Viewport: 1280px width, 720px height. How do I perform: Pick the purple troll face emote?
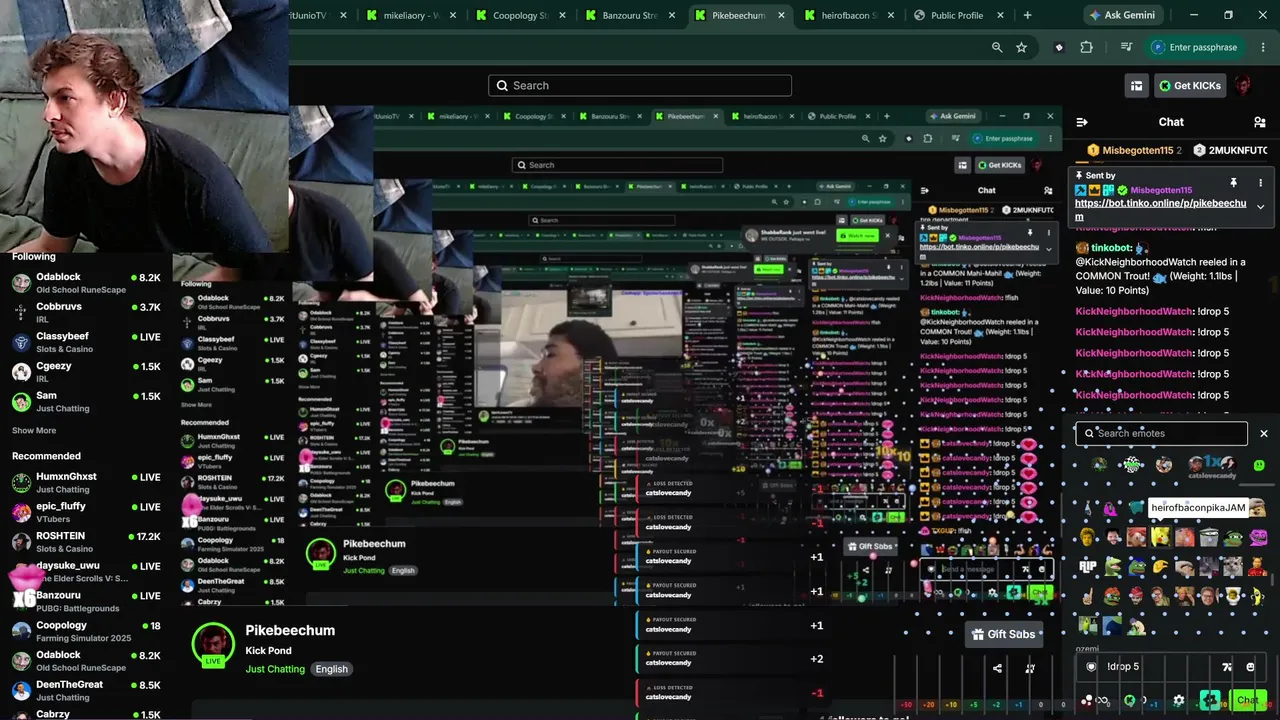tap(1258, 537)
